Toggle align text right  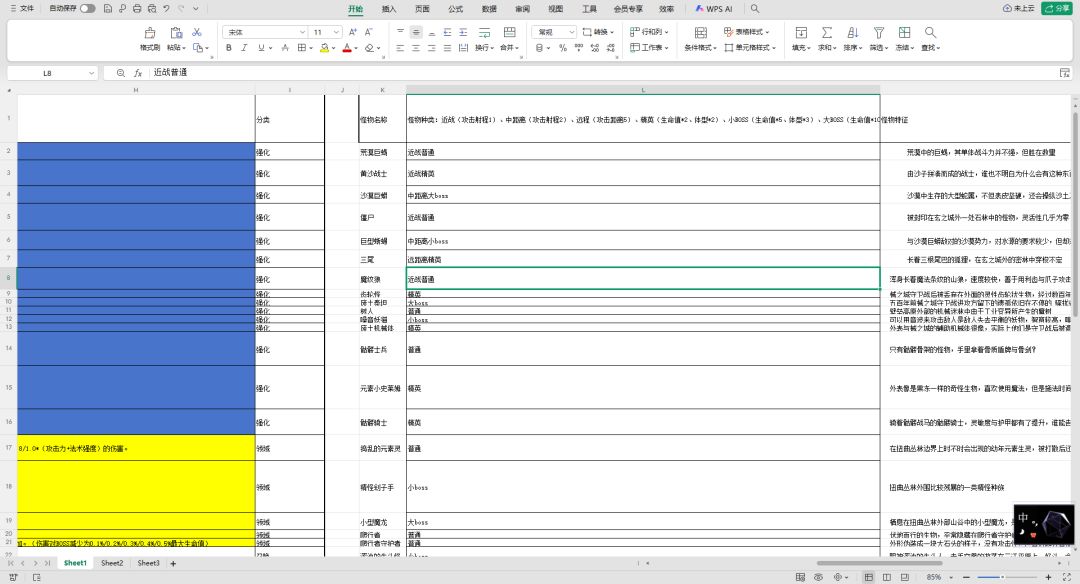(432, 48)
